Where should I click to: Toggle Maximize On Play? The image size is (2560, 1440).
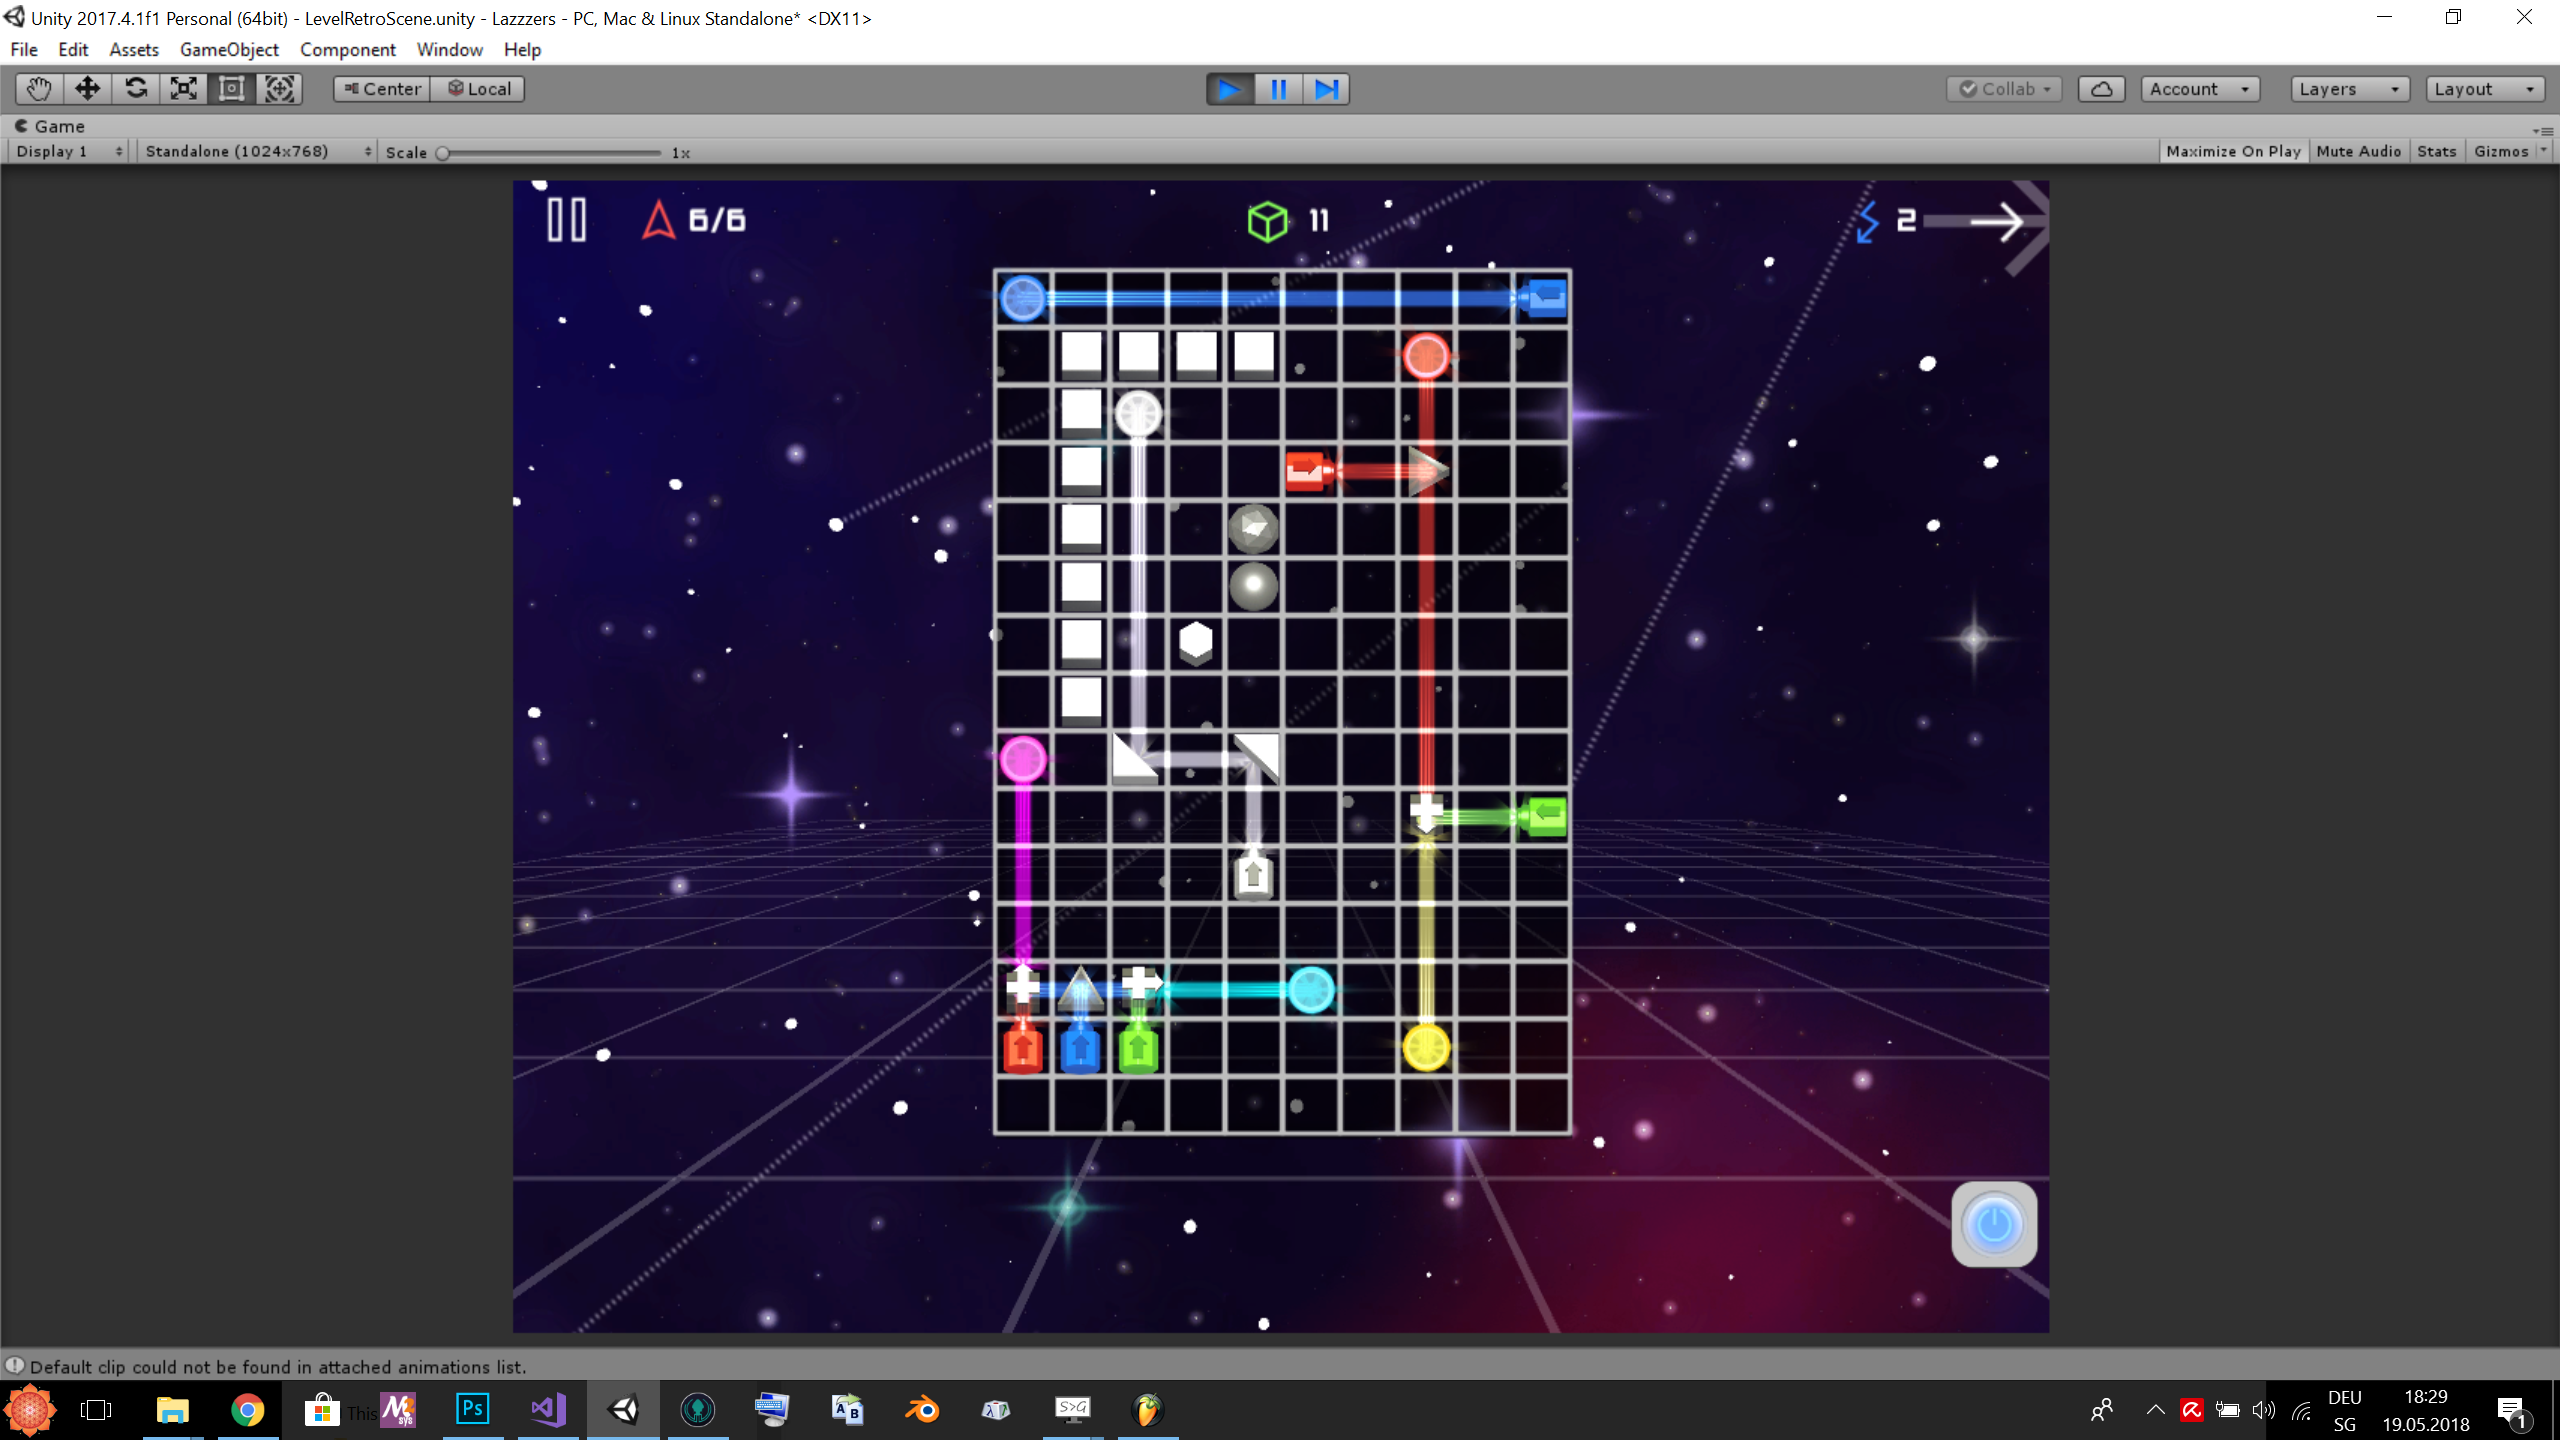click(2232, 151)
